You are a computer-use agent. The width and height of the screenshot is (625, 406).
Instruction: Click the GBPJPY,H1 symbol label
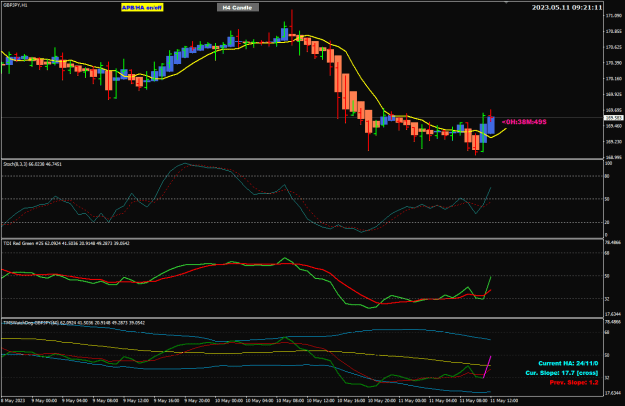(x=15, y=5)
